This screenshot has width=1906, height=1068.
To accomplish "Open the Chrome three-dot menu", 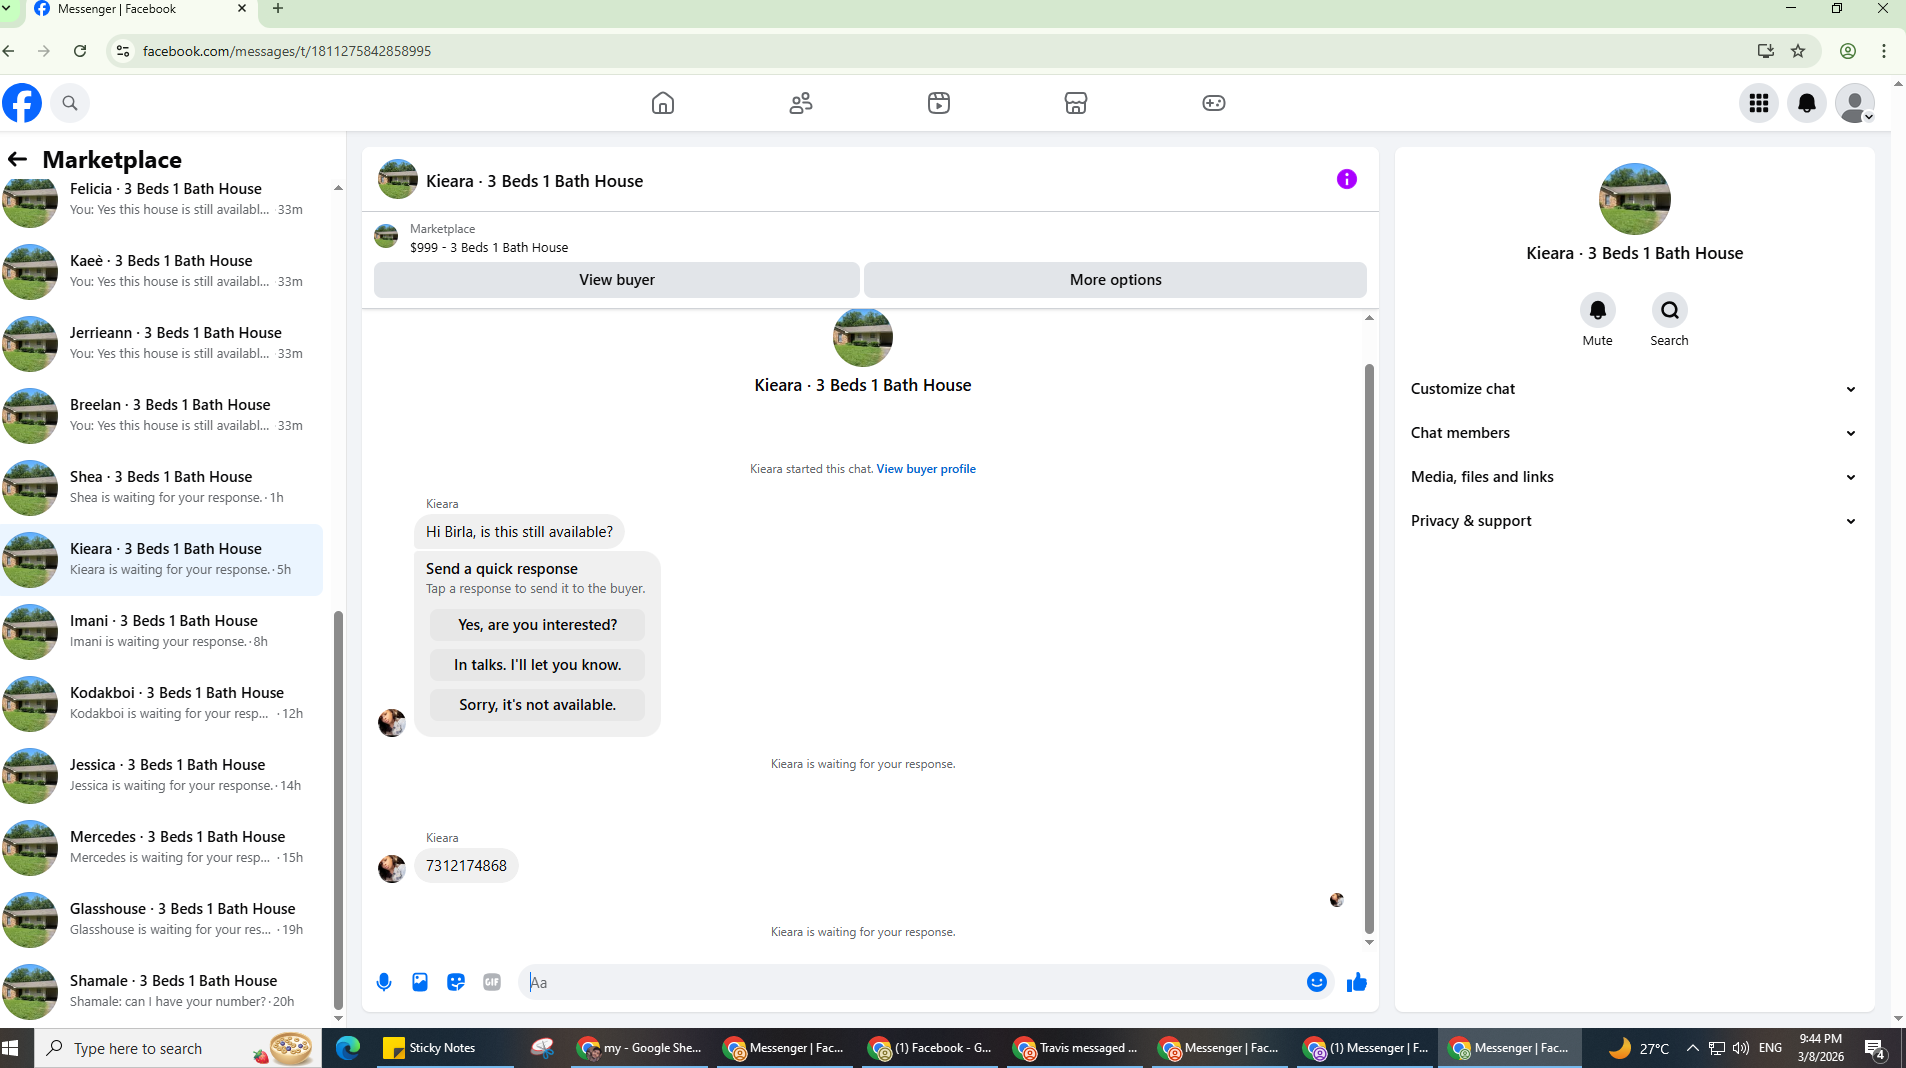I will (x=1884, y=51).
